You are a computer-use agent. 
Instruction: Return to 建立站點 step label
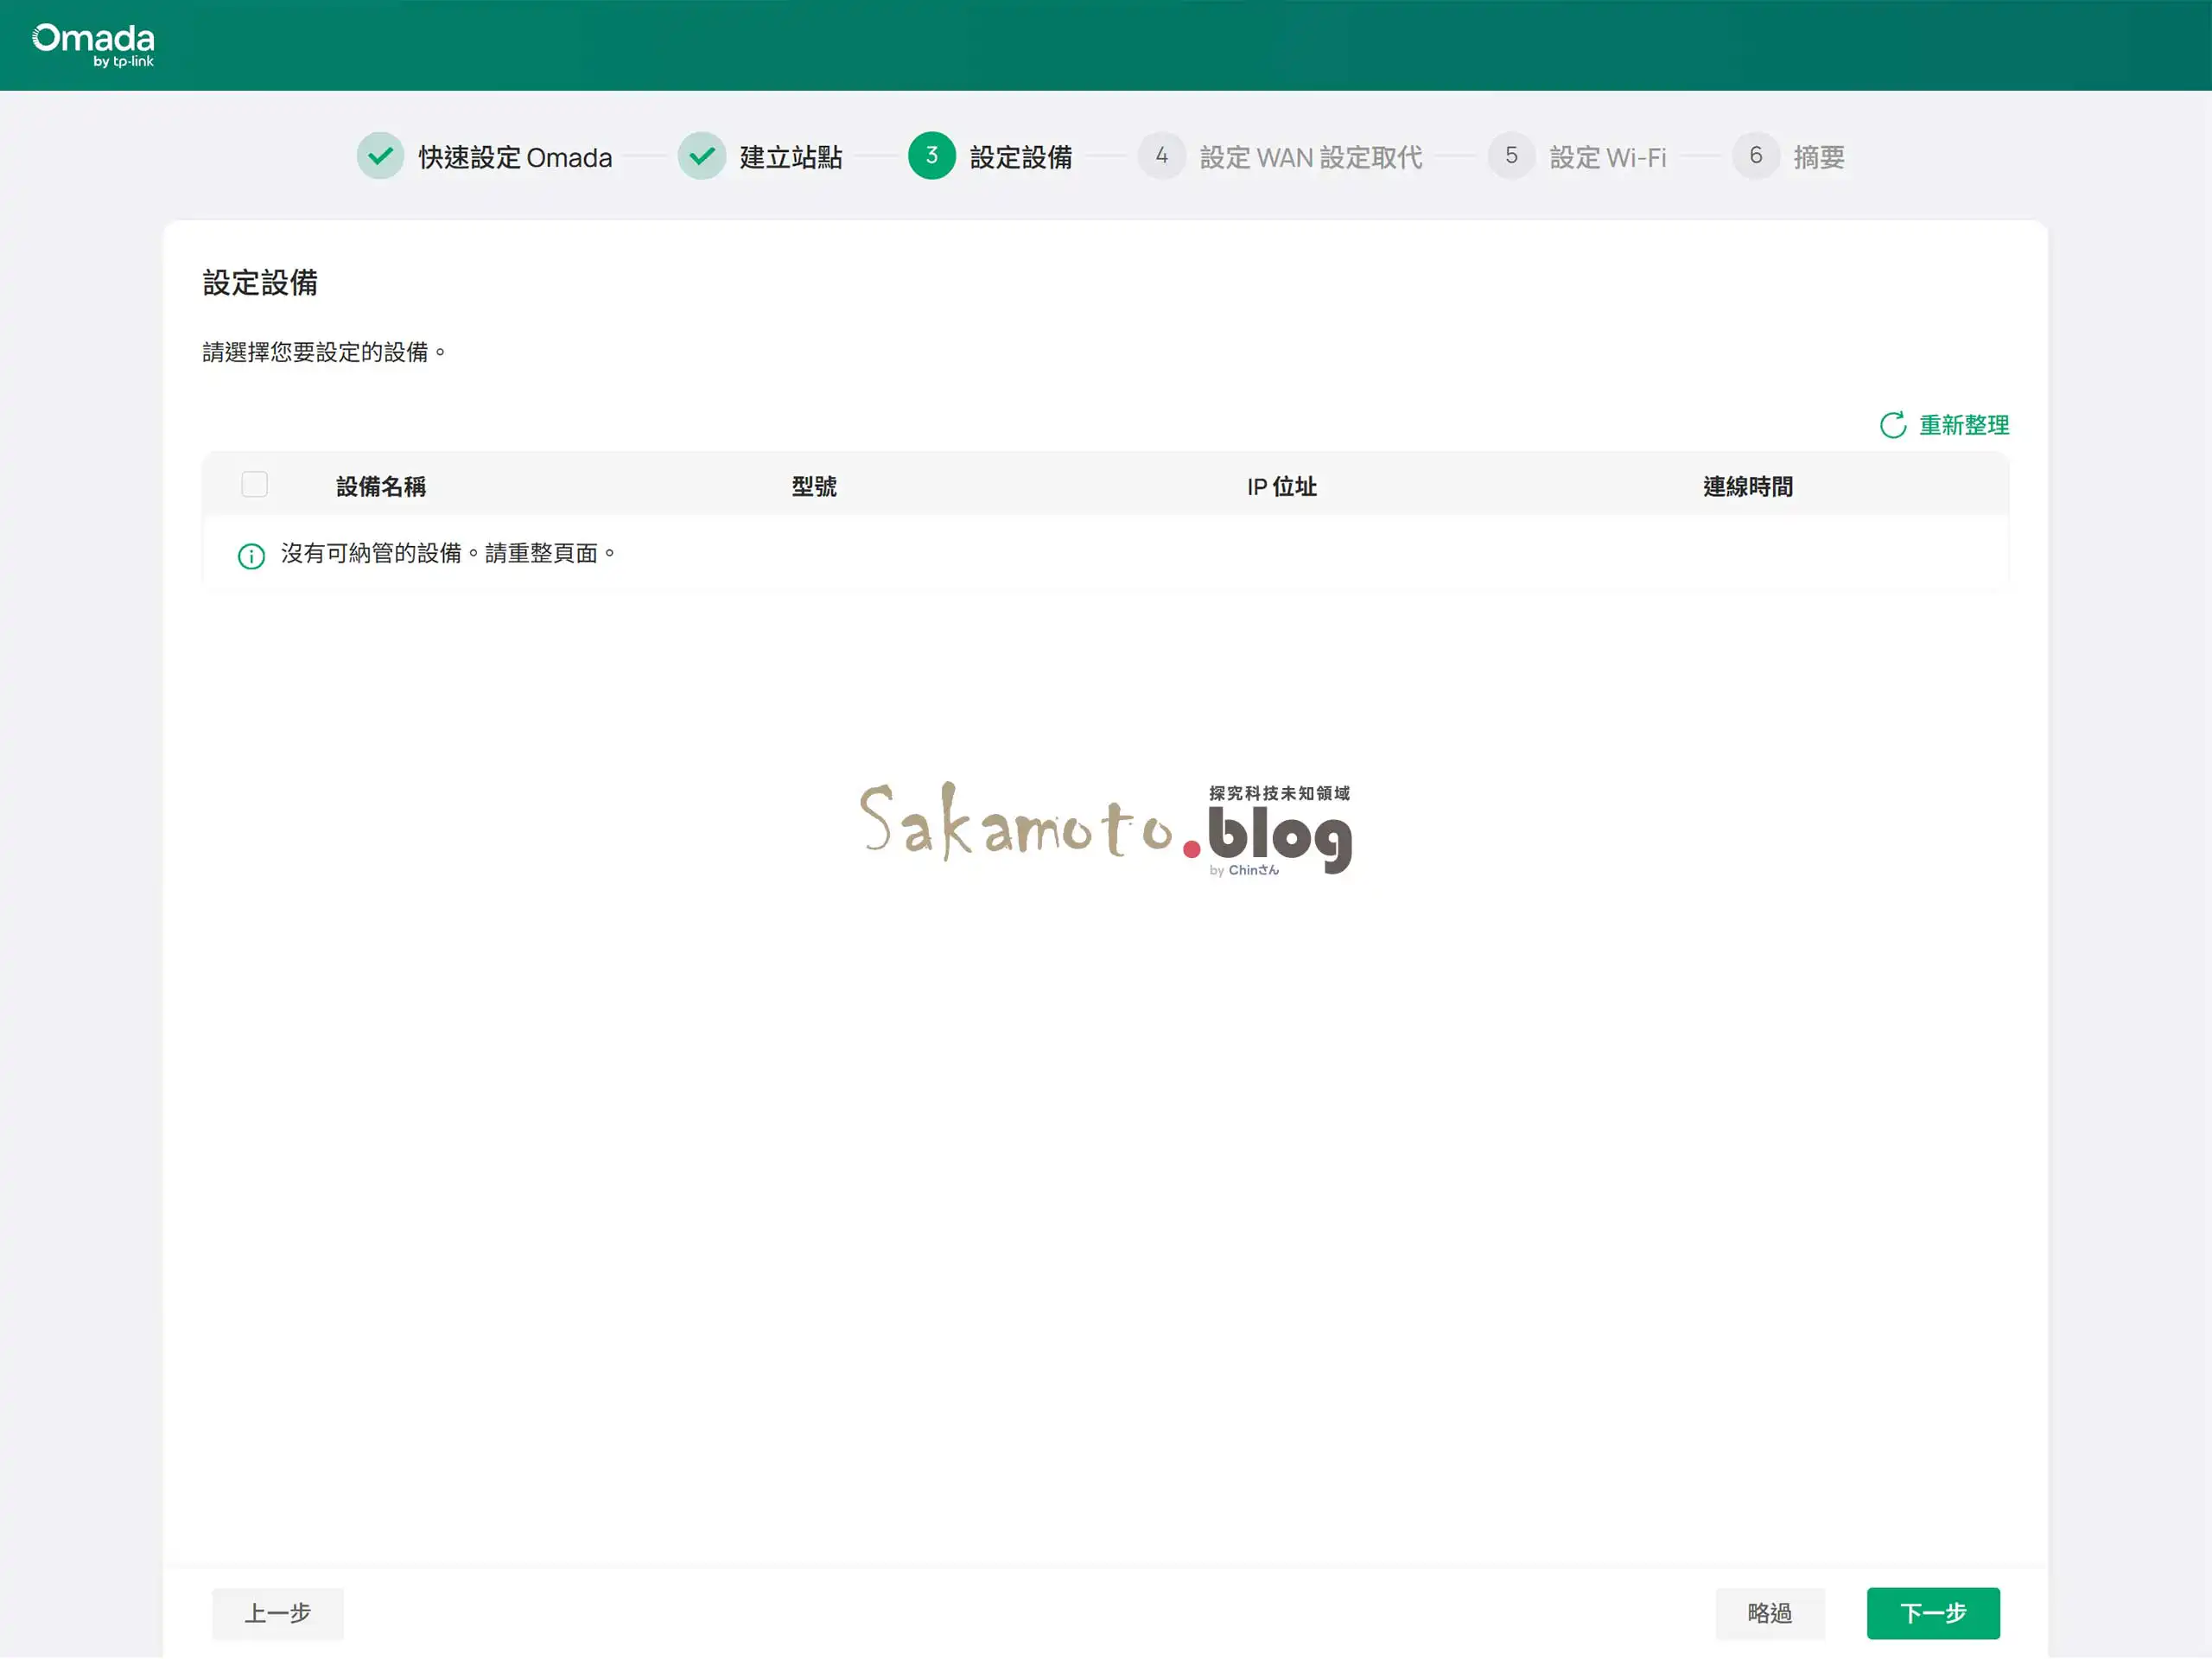(790, 158)
